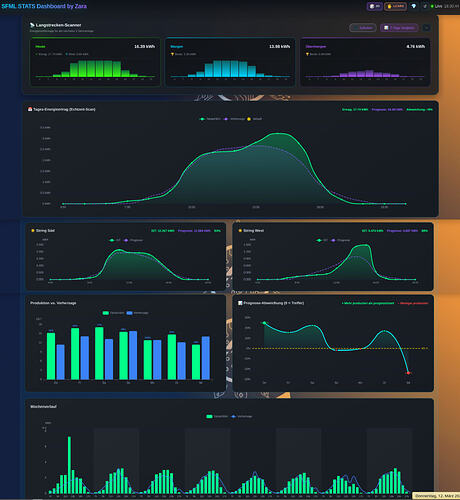Click the purple AI badge in header

click(375, 6)
